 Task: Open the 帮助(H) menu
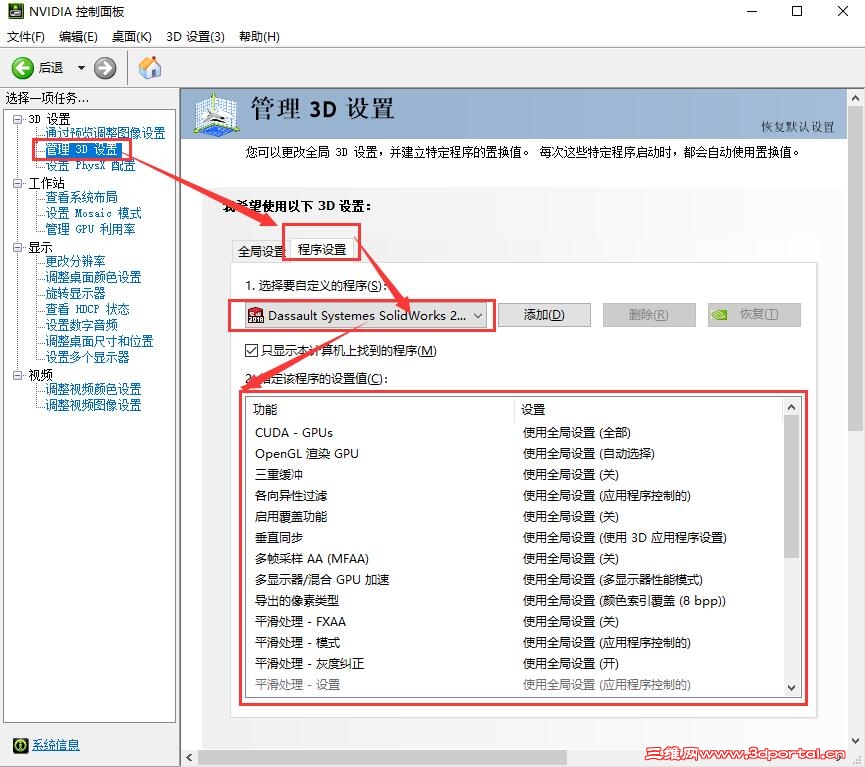pos(259,36)
